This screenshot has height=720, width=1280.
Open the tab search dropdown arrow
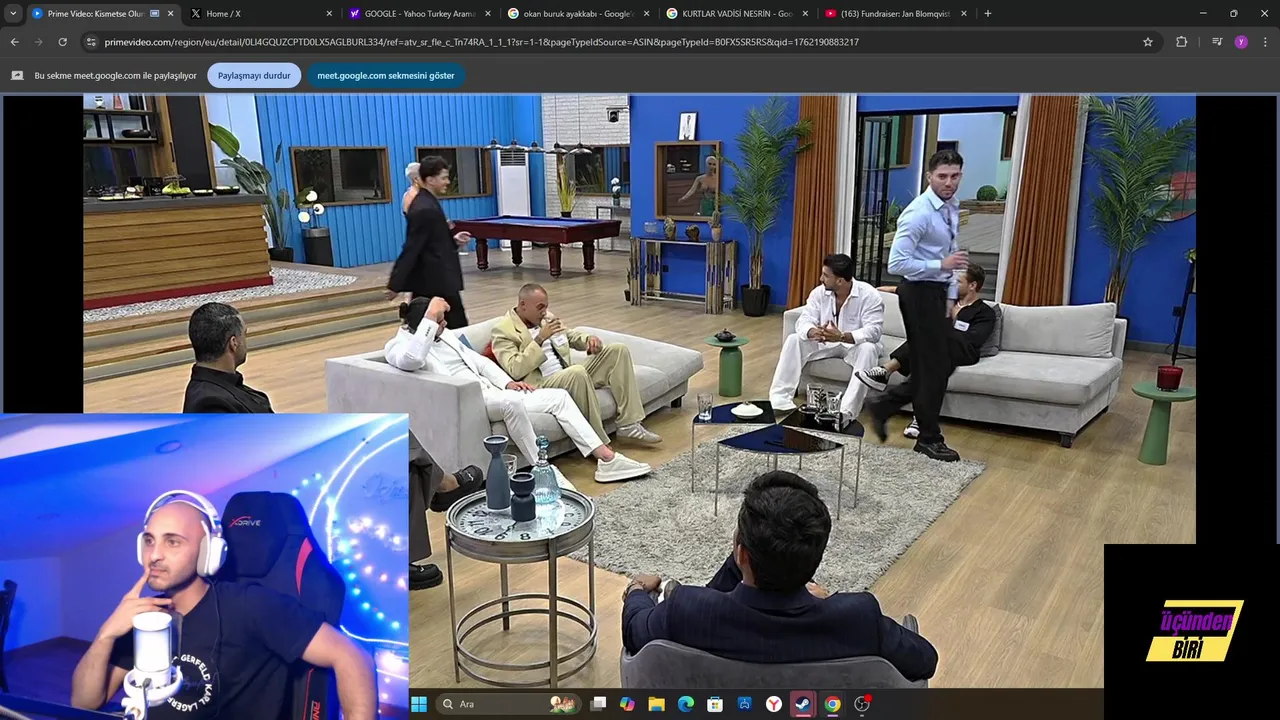tap(13, 14)
